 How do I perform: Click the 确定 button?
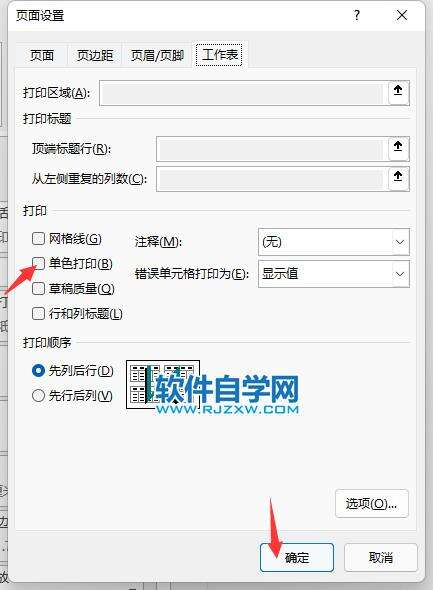coord(297,557)
